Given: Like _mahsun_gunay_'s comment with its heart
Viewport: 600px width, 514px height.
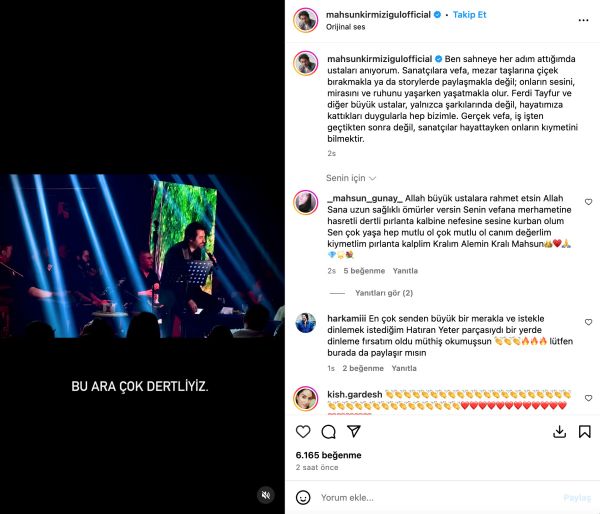Looking at the screenshot, I should tap(589, 202).
